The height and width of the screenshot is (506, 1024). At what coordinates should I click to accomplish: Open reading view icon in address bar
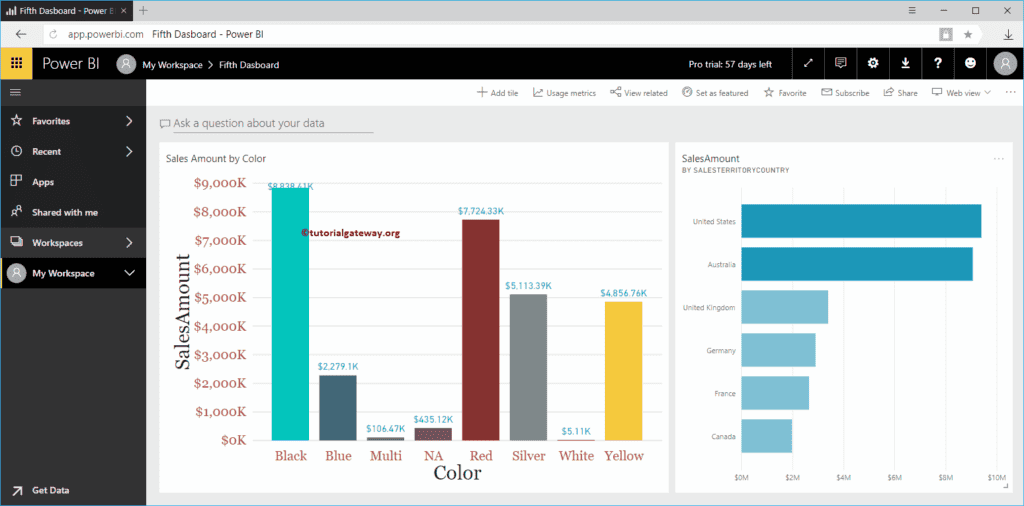pos(946,34)
